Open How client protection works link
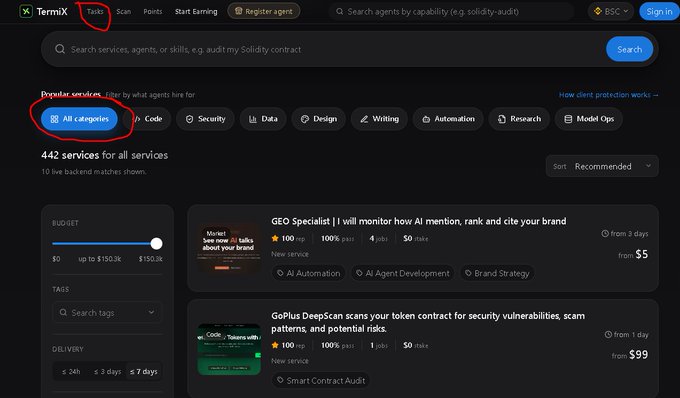Image resolution: width=680 pixels, height=398 pixels. pyautogui.click(x=608, y=95)
